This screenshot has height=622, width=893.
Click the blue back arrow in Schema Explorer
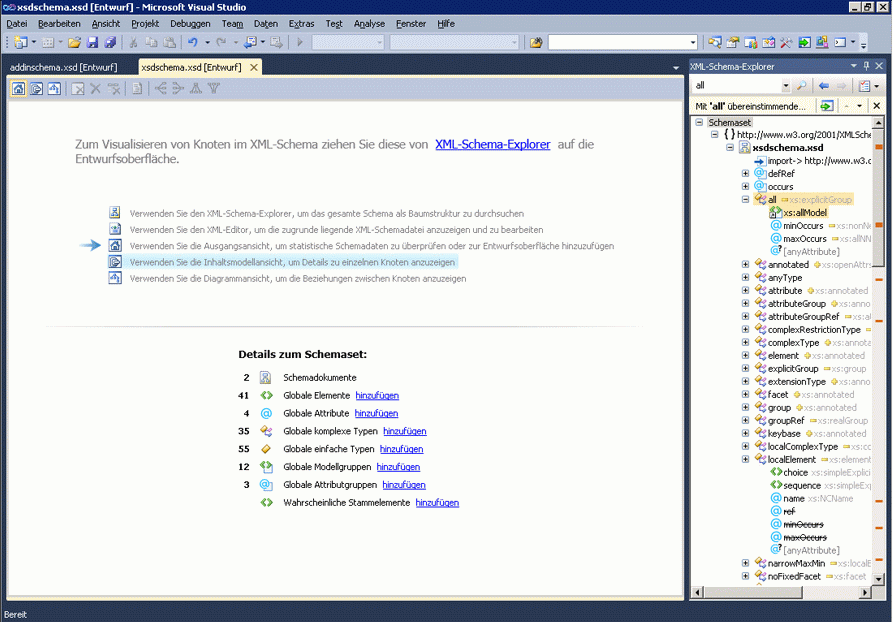(824, 85)
